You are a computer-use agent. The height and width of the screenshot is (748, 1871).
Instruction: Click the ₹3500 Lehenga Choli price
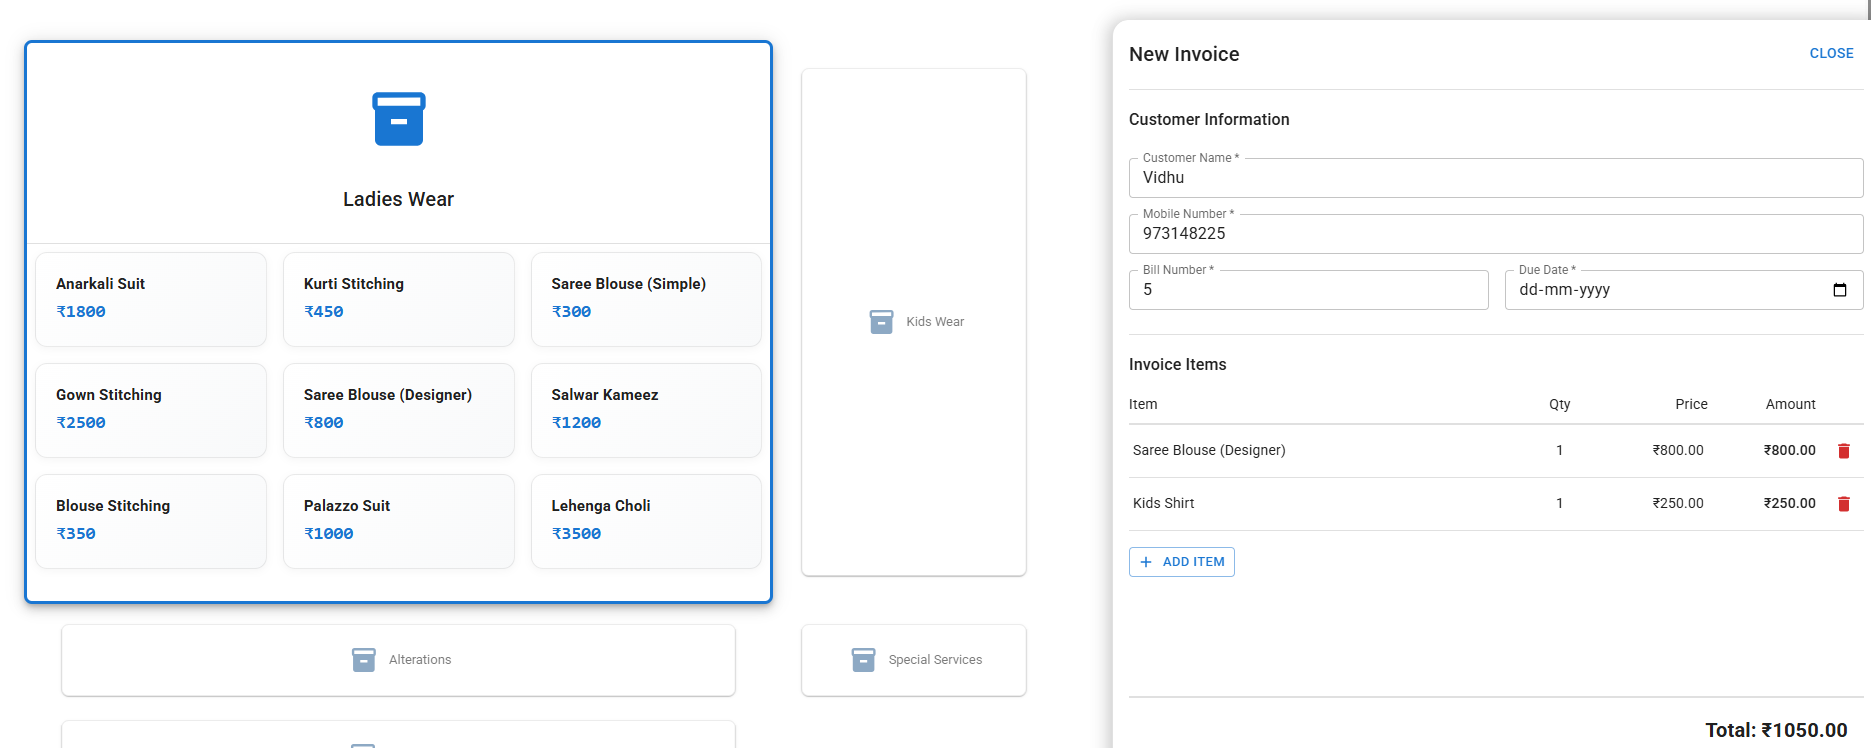(x=576, y=534)
